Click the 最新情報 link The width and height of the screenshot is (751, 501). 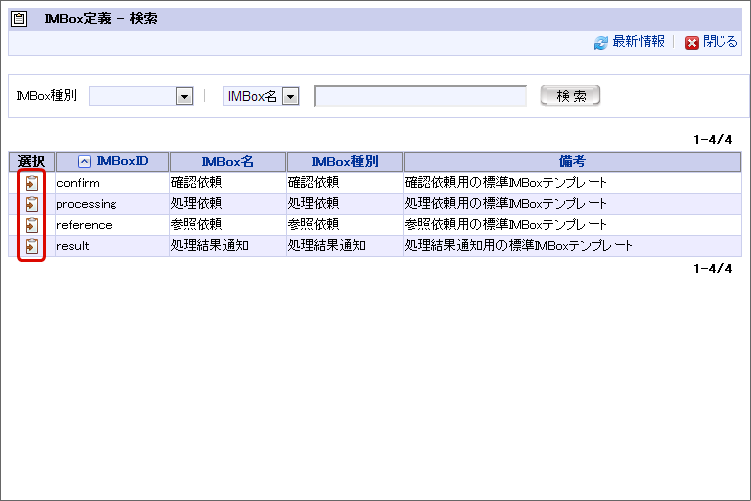638,42
